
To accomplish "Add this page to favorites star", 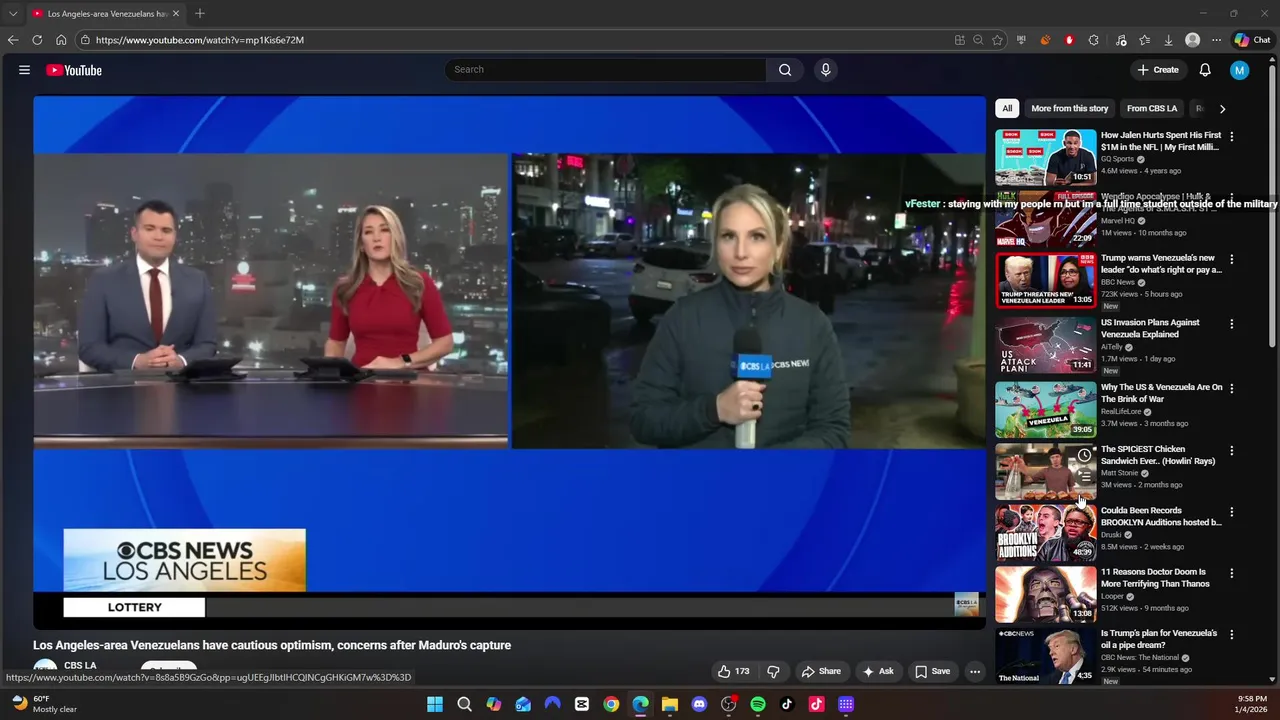I will pos(997,40).
